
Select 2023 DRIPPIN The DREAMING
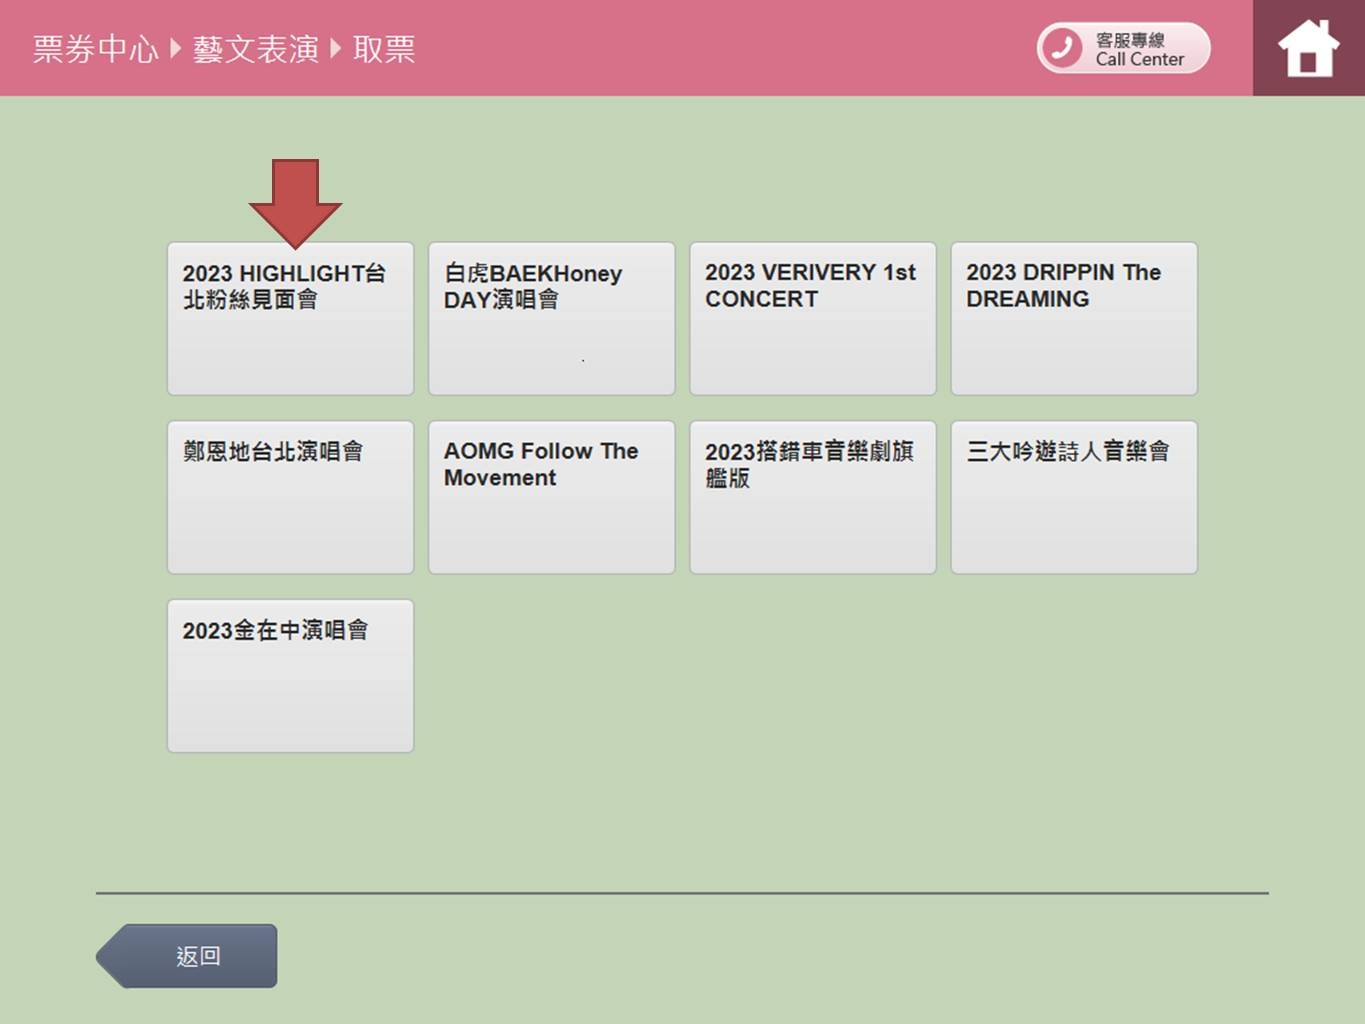1073,318
